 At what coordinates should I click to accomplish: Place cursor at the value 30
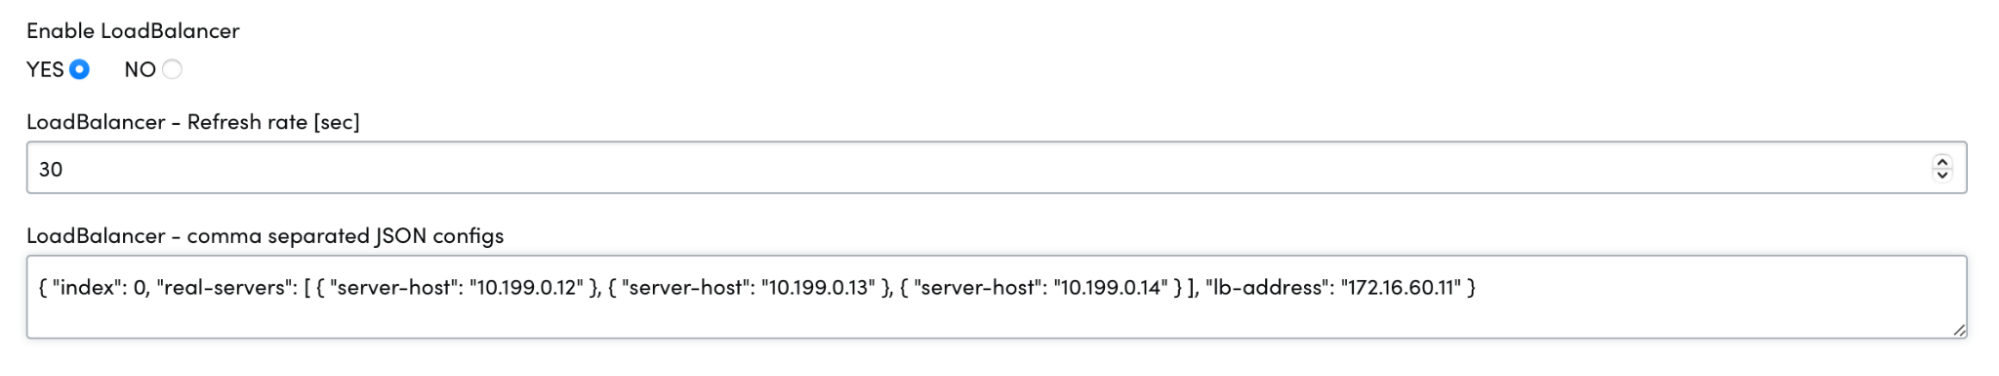coord(51,169)
